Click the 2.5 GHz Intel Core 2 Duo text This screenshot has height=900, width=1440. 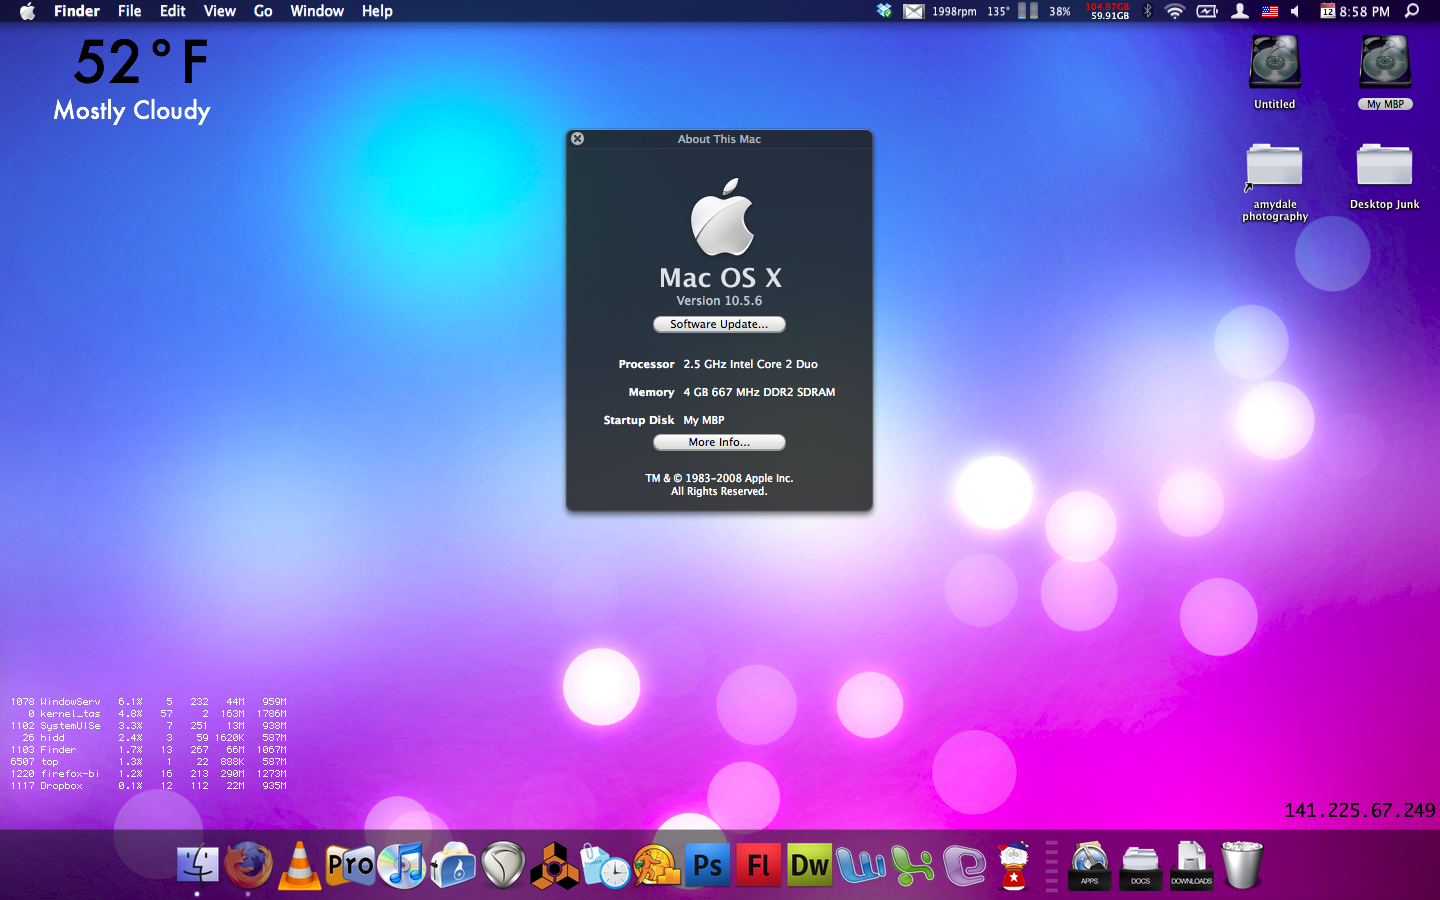pyautogui.click(x=750, y=364)
